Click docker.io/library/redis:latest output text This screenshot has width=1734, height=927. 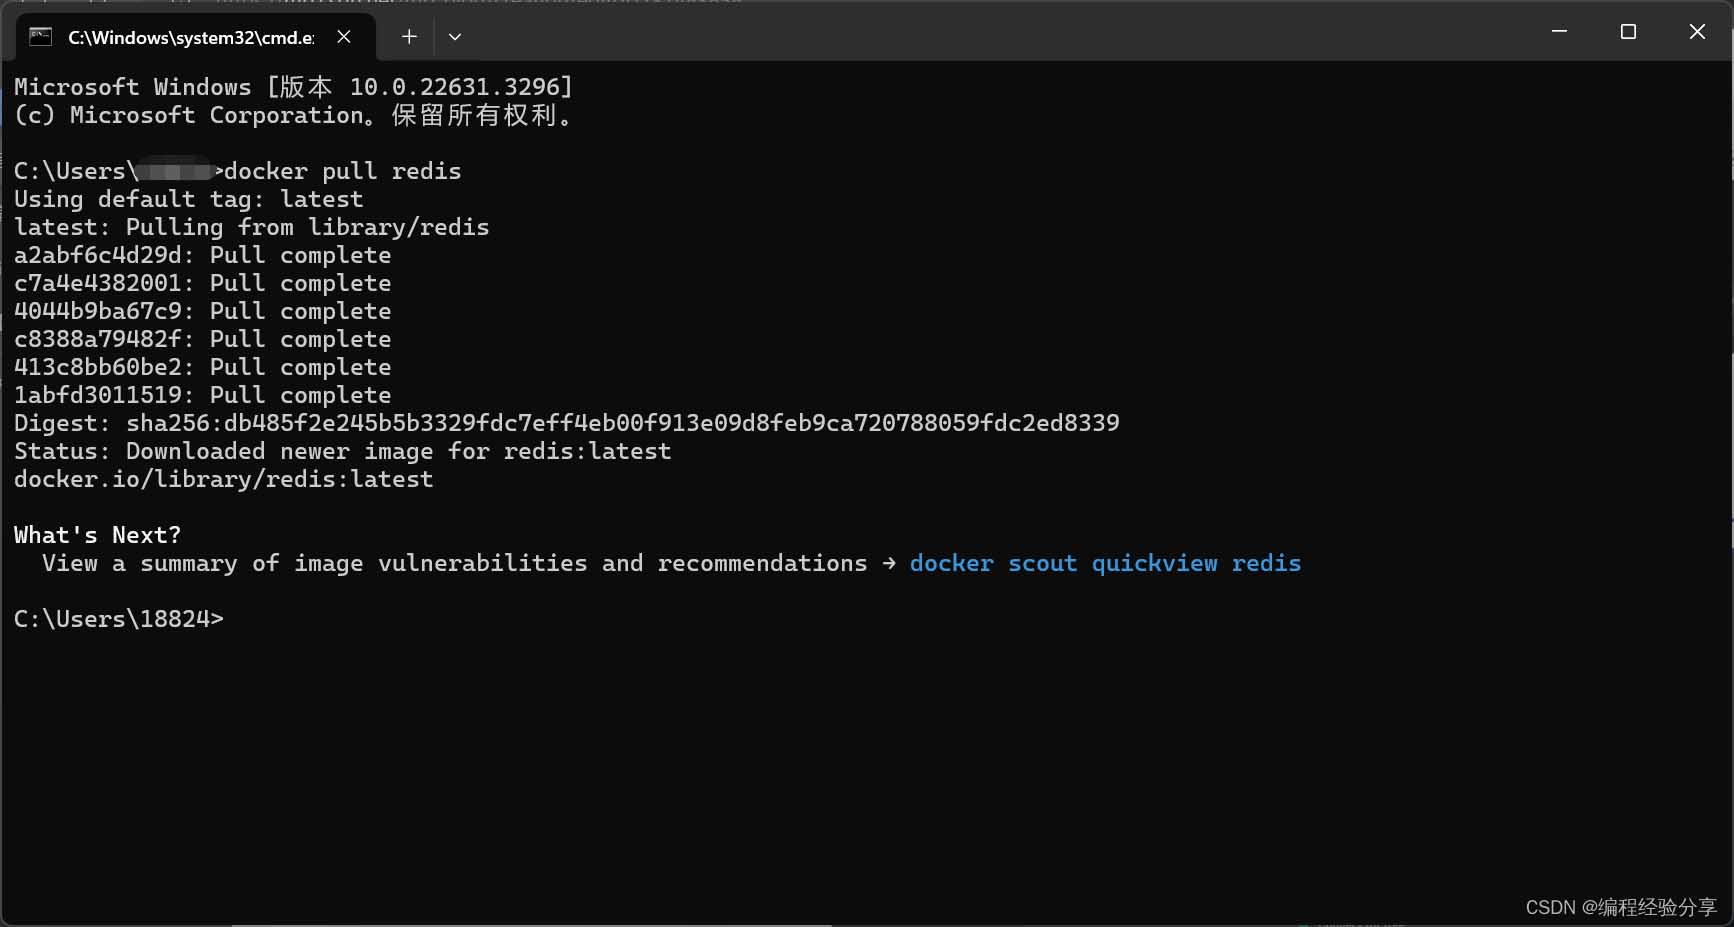[x=224, y=479]
